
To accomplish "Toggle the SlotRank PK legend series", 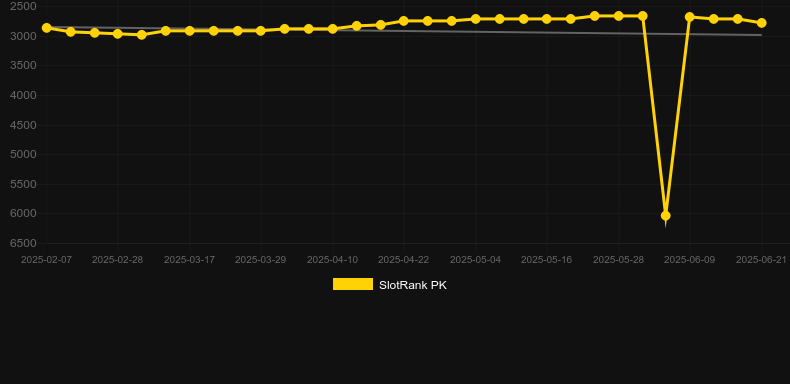I will click(x=389, y=285).
